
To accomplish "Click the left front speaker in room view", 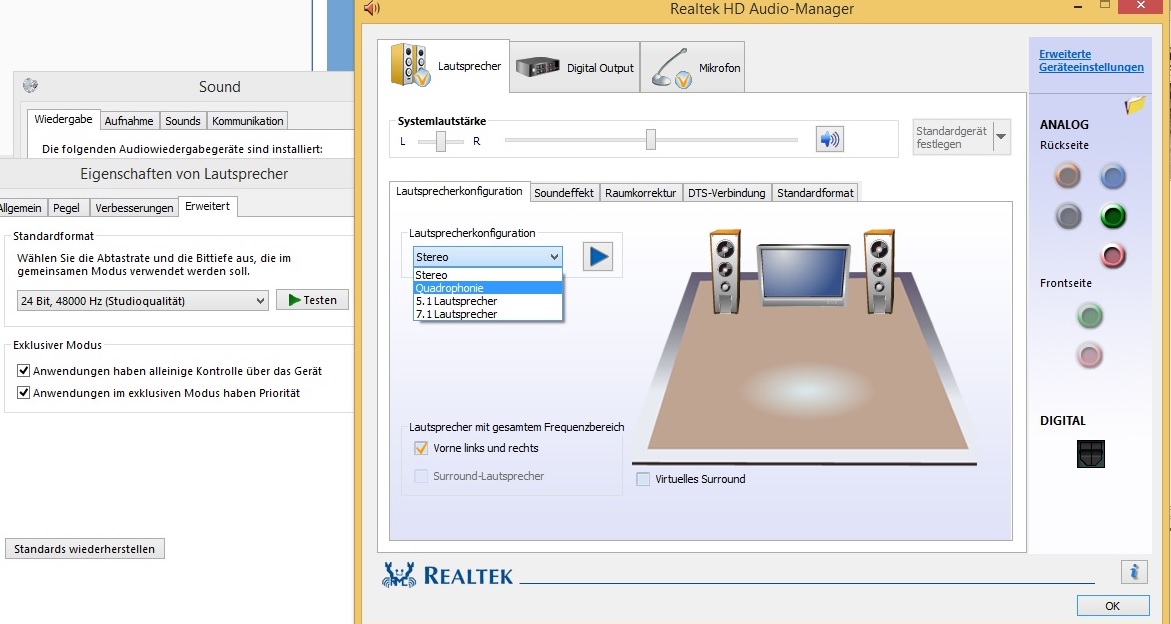I will [x=724, y=272].
